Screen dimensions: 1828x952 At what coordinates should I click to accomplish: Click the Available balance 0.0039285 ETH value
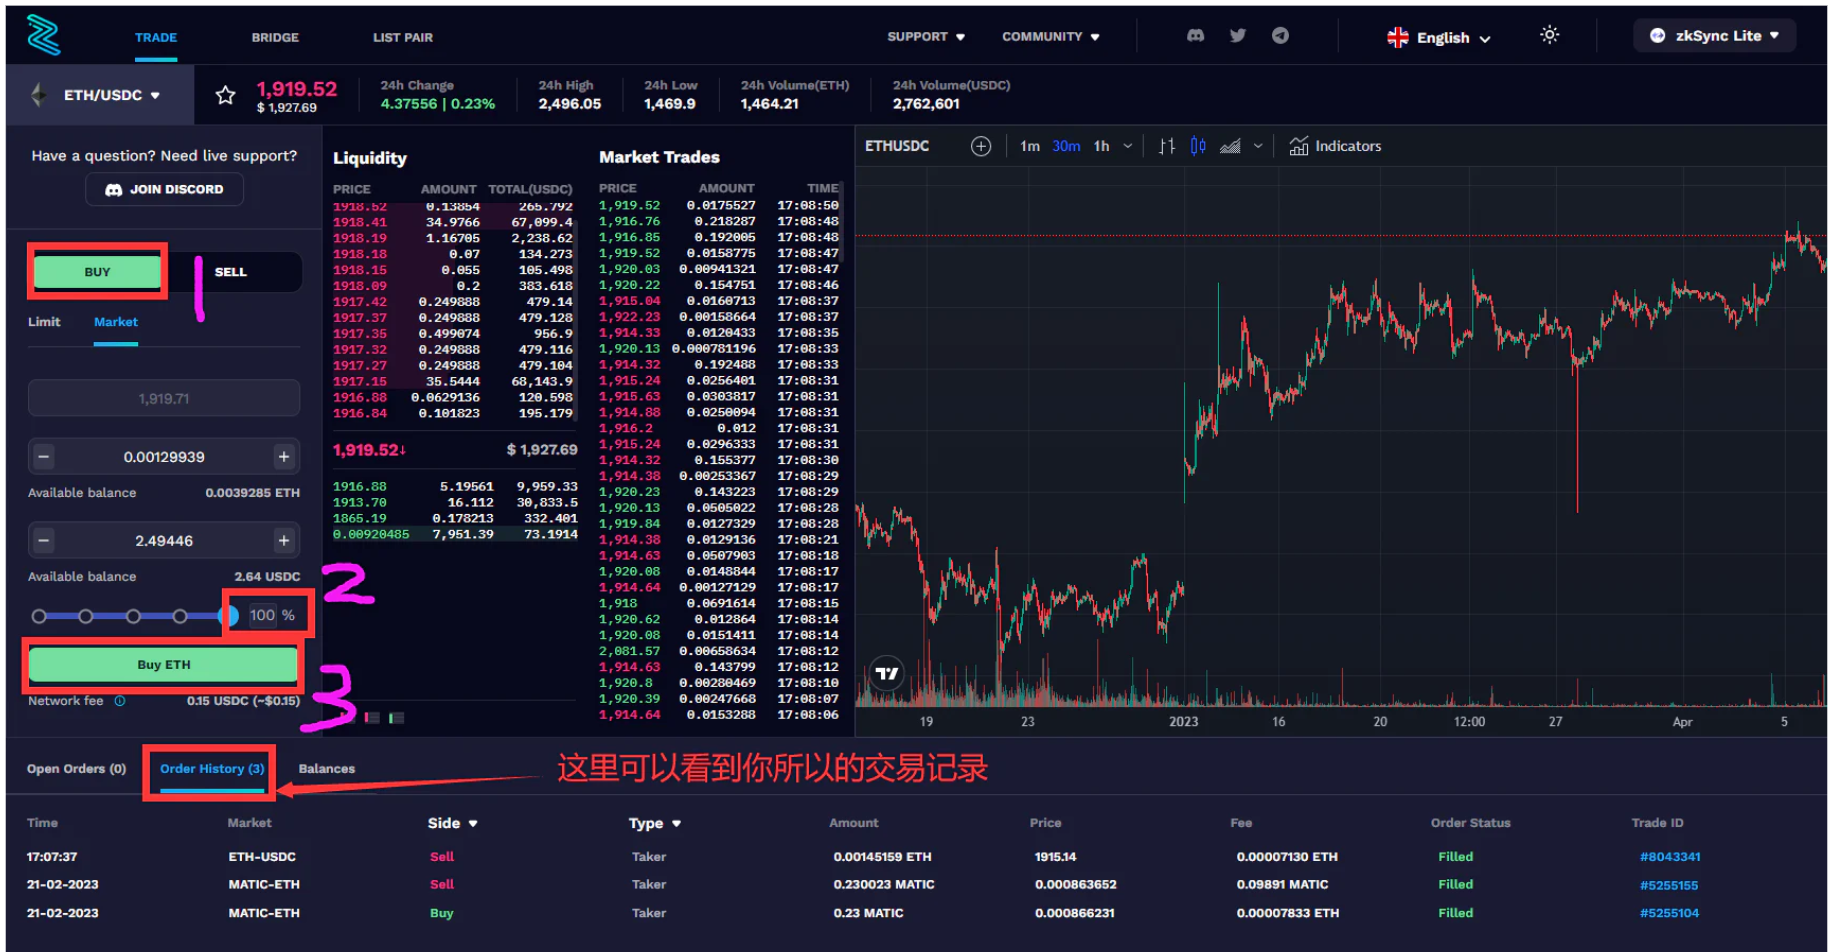pyautogui.click(x=252, y=493)
